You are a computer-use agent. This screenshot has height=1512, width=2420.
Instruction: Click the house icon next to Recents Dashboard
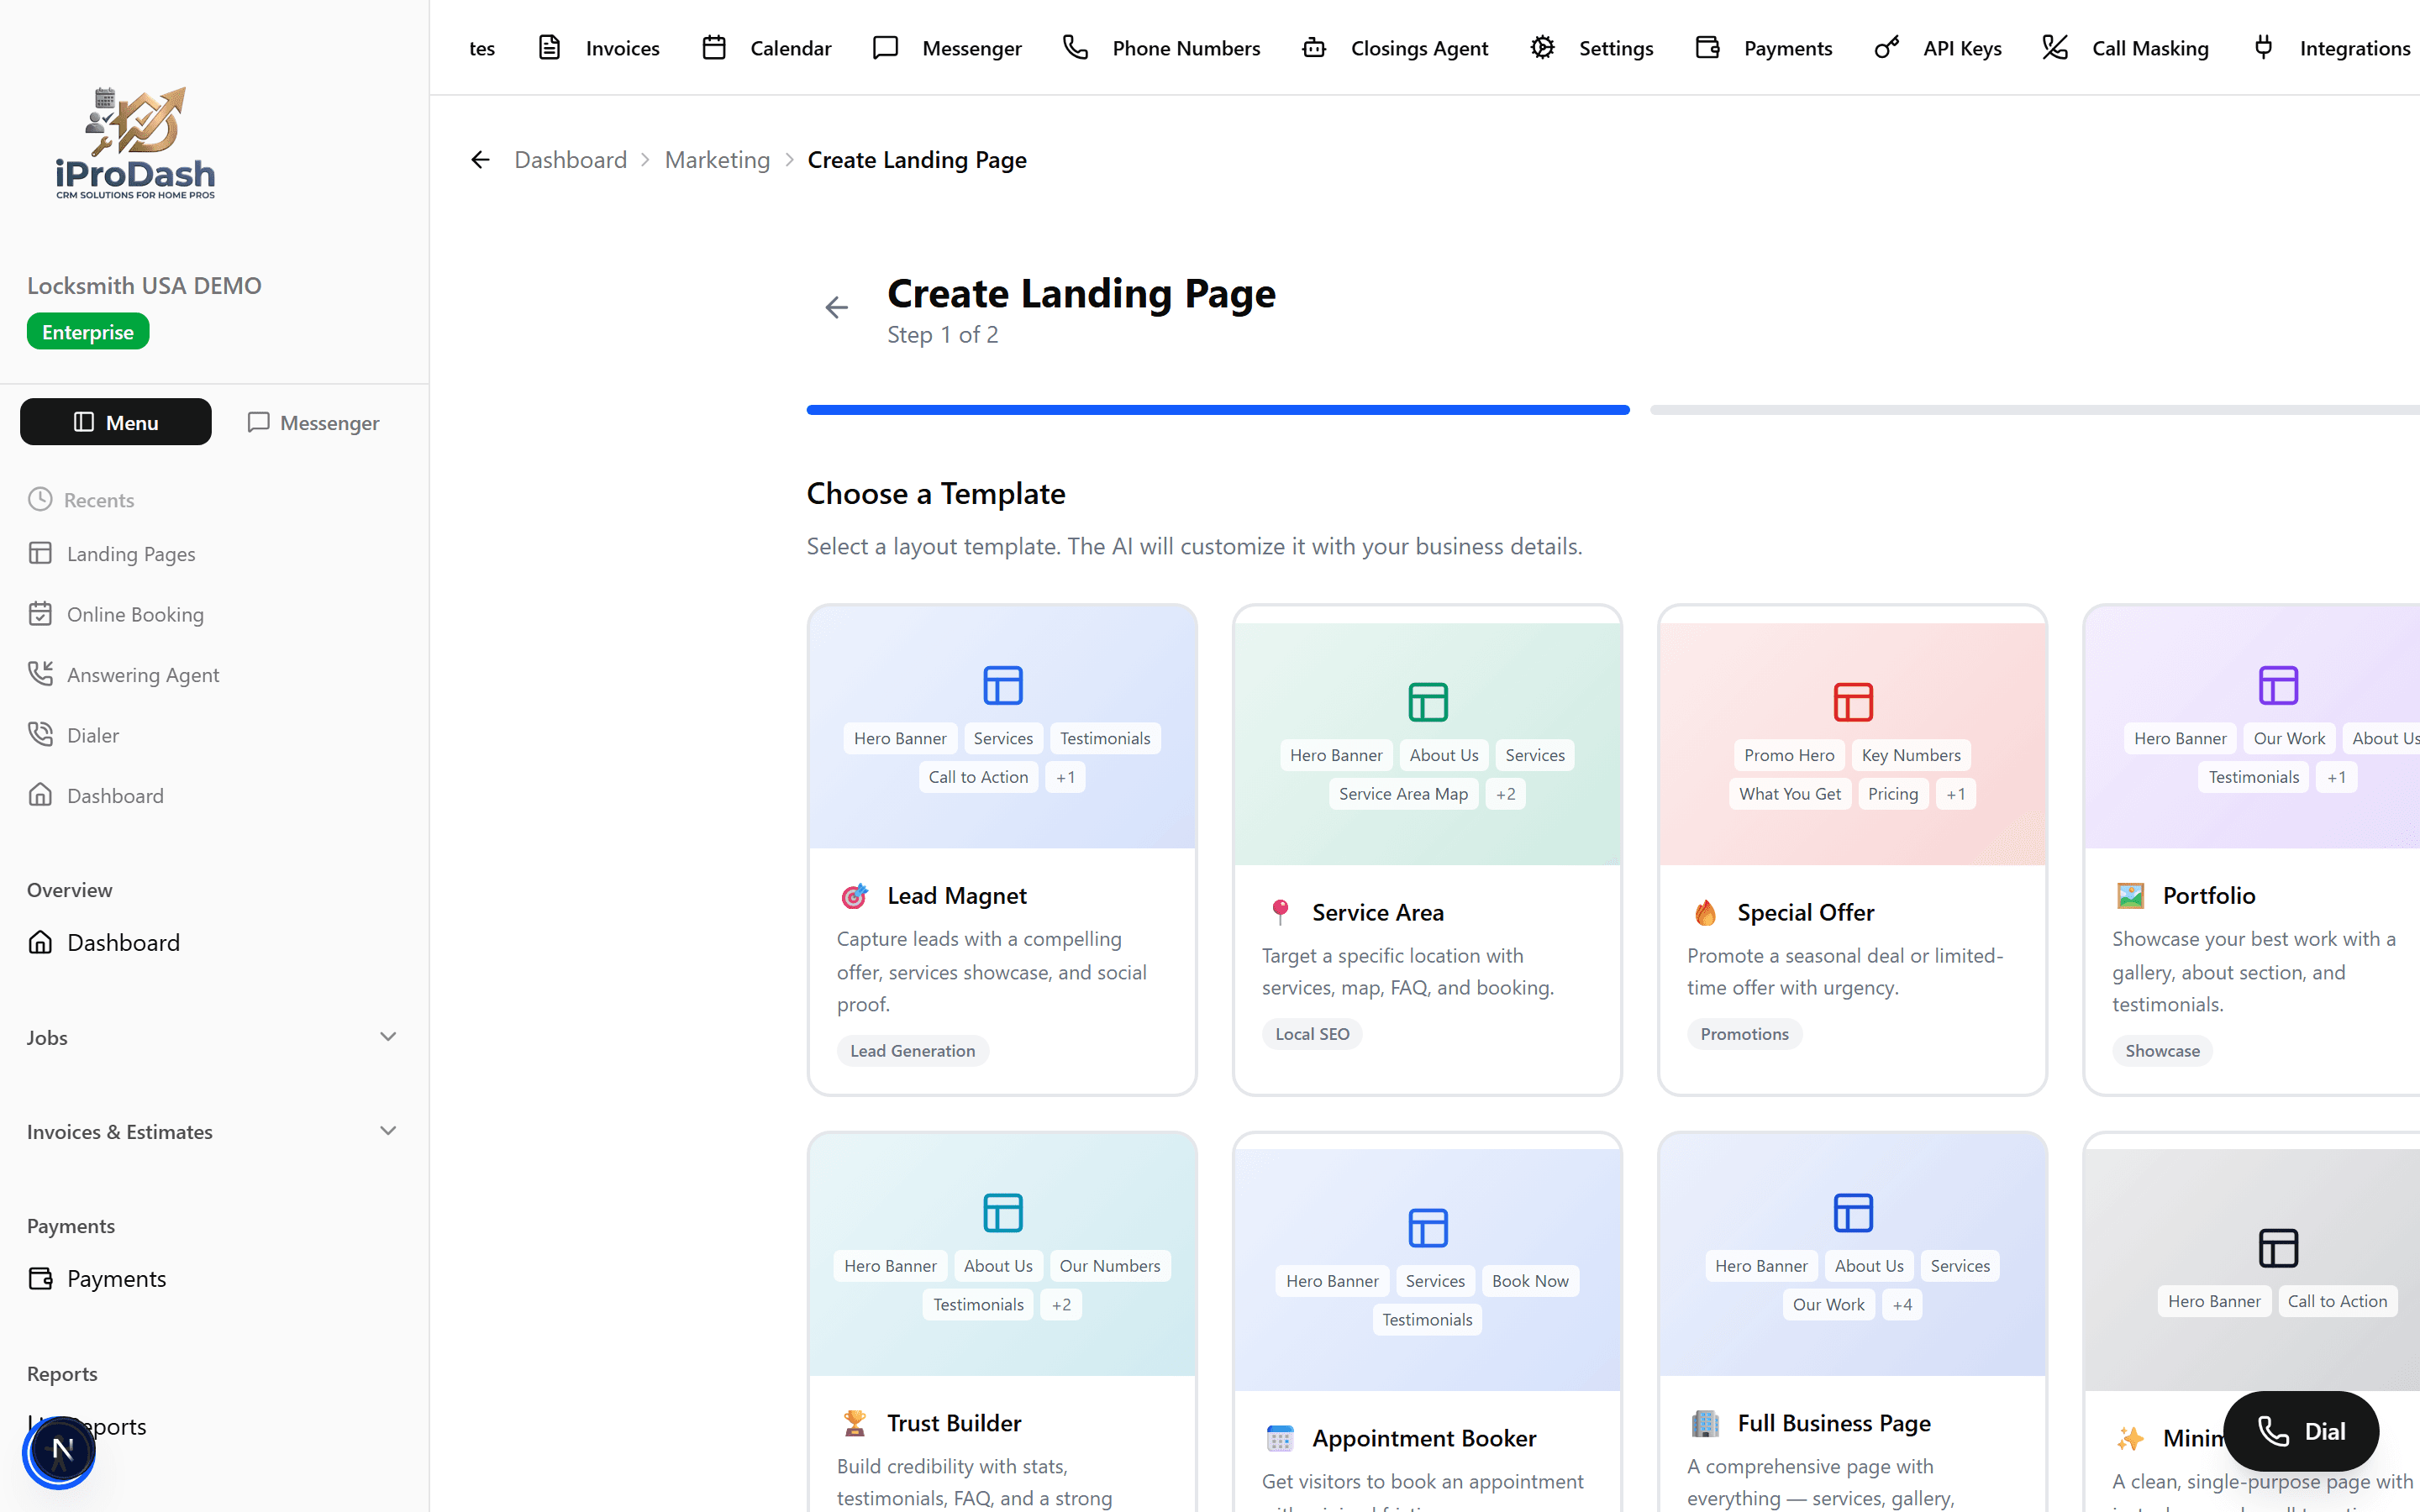point(40,795)
